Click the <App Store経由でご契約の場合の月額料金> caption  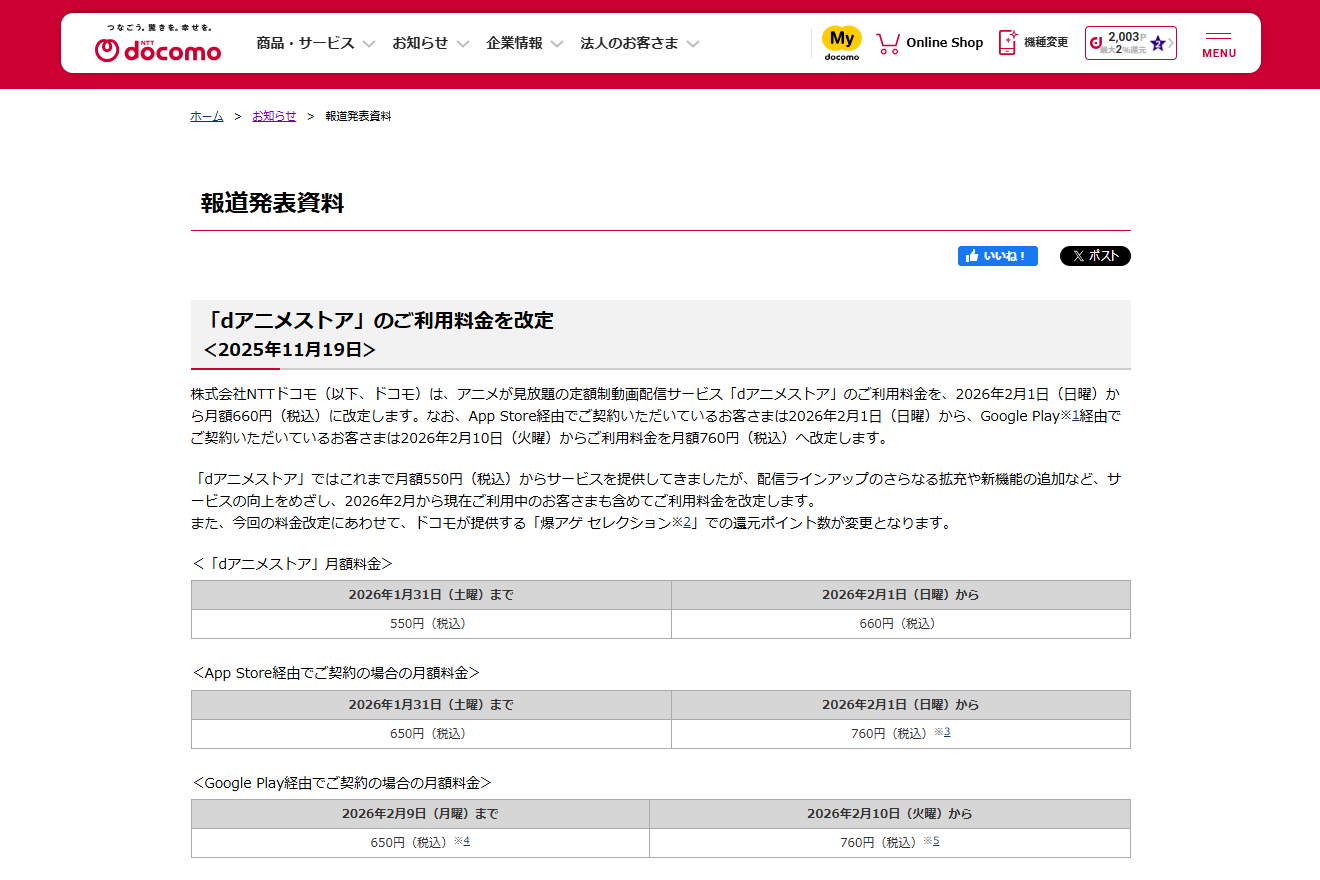(x=336, y=673)
